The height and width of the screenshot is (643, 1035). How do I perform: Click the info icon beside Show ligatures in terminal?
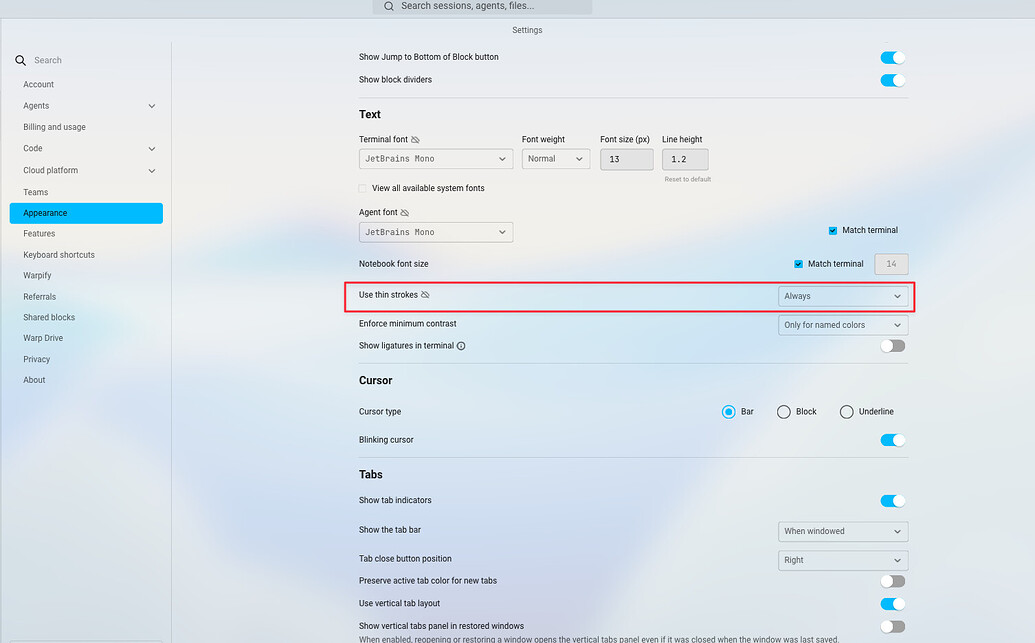pyautogui.click(x=461, y=346)
